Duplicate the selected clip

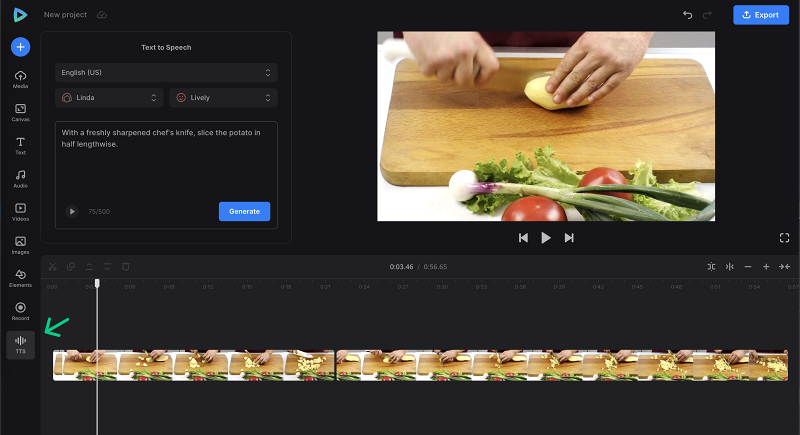tap(71, 266)
